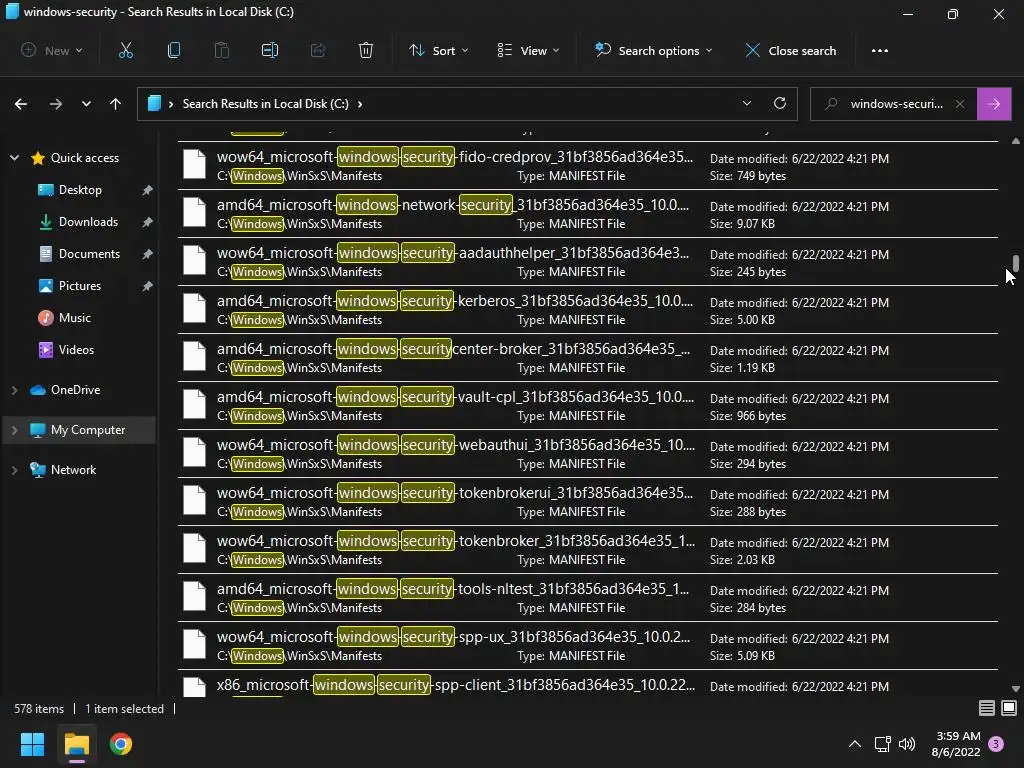Screen dimensions: 1024x768
Task: Click the scrollbar up arrow
Action: (1016, 140)
